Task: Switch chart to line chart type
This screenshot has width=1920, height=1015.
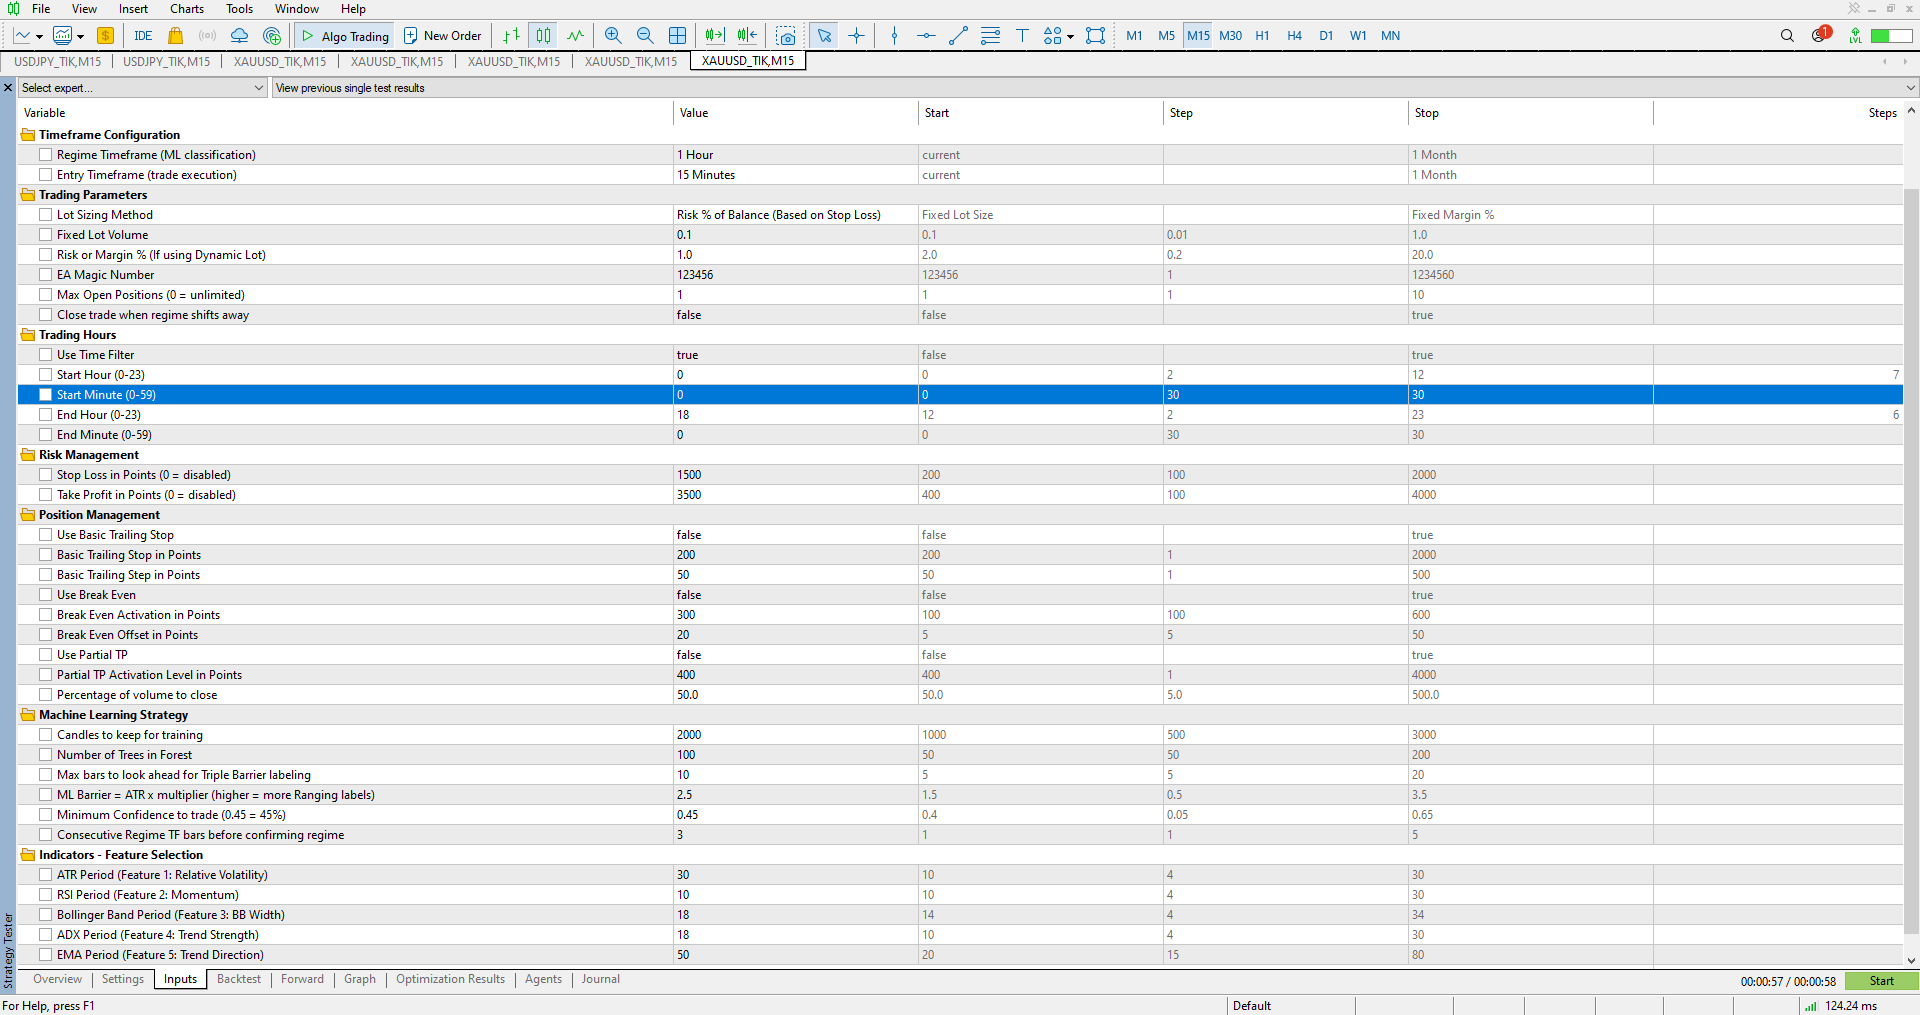Action: click(575, 36)
